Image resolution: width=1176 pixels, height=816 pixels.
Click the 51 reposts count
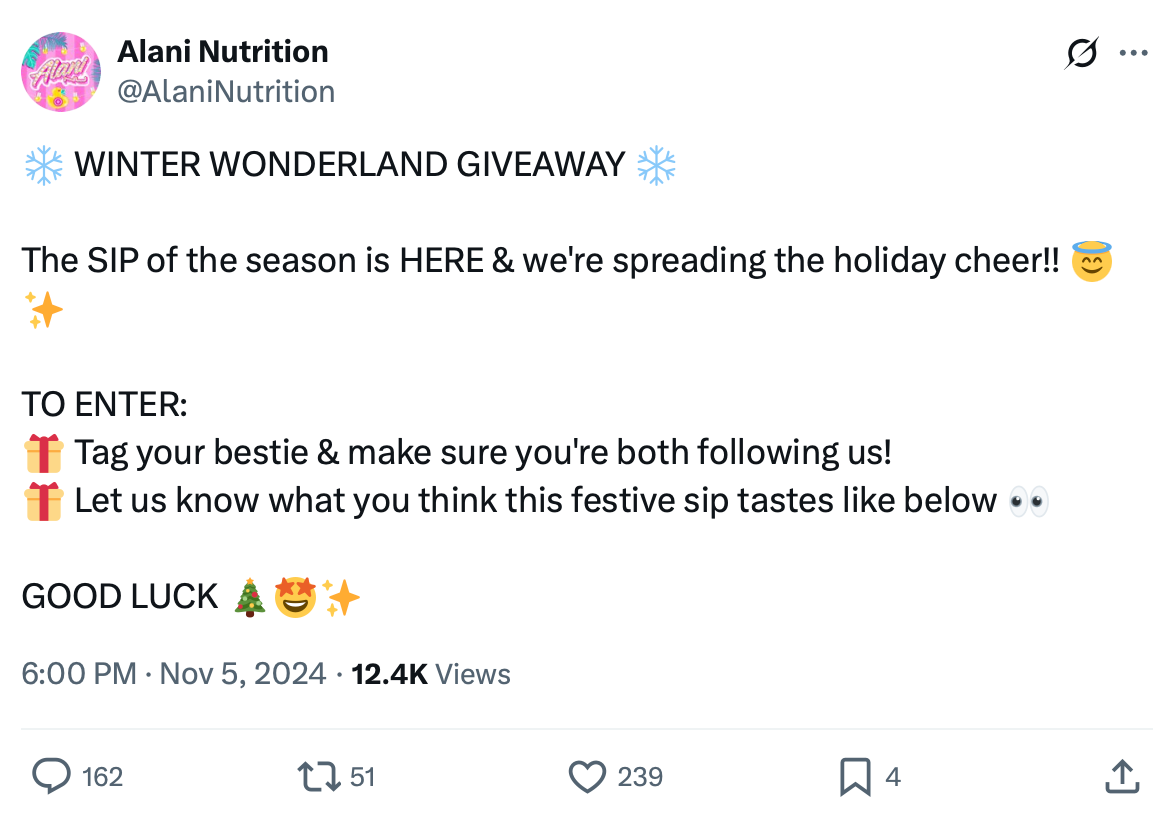pyautogui.click(x=362, y=776)
